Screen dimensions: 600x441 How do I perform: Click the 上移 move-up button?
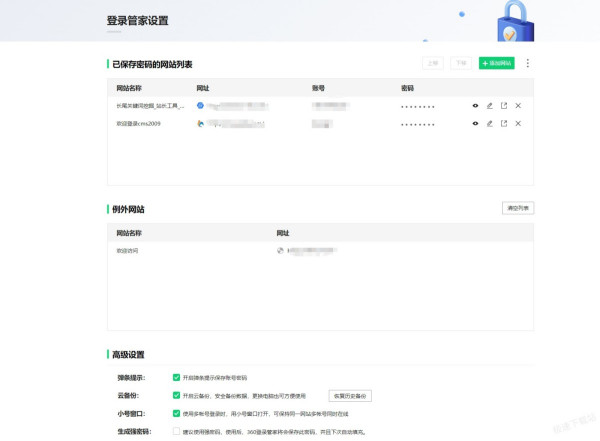(x=433, y=63)
